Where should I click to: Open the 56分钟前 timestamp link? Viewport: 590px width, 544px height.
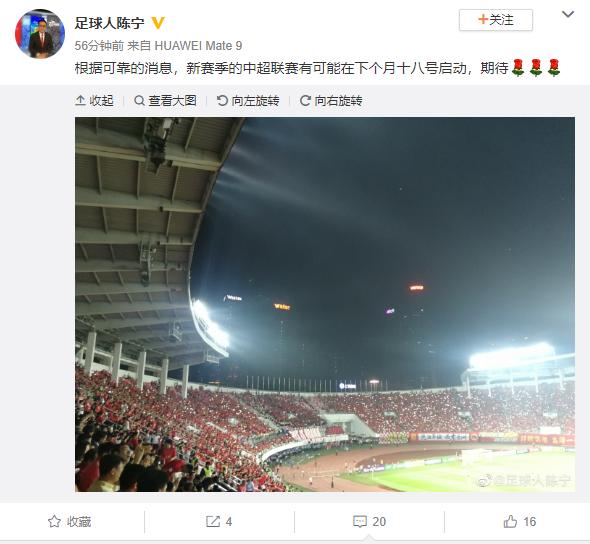click(x=99, y=46)
